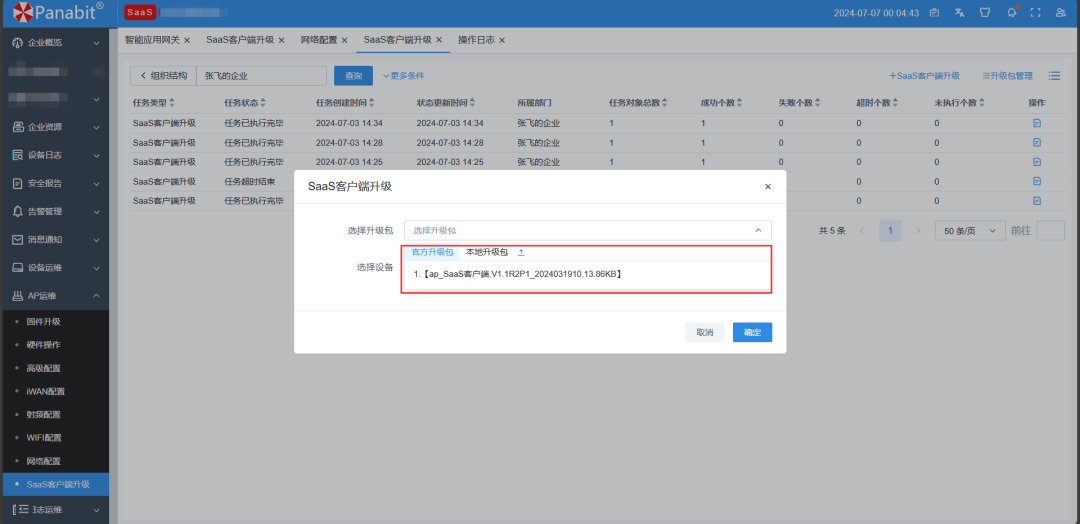This screenshot has width=1080, height=524.
Task: Go to page 1 in pagination
Action: (x=890, y=231)
